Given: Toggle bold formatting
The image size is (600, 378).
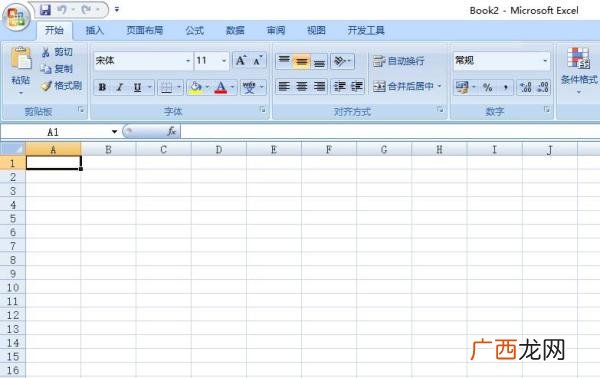Looking at the screenshot, I should coord(102,88).
